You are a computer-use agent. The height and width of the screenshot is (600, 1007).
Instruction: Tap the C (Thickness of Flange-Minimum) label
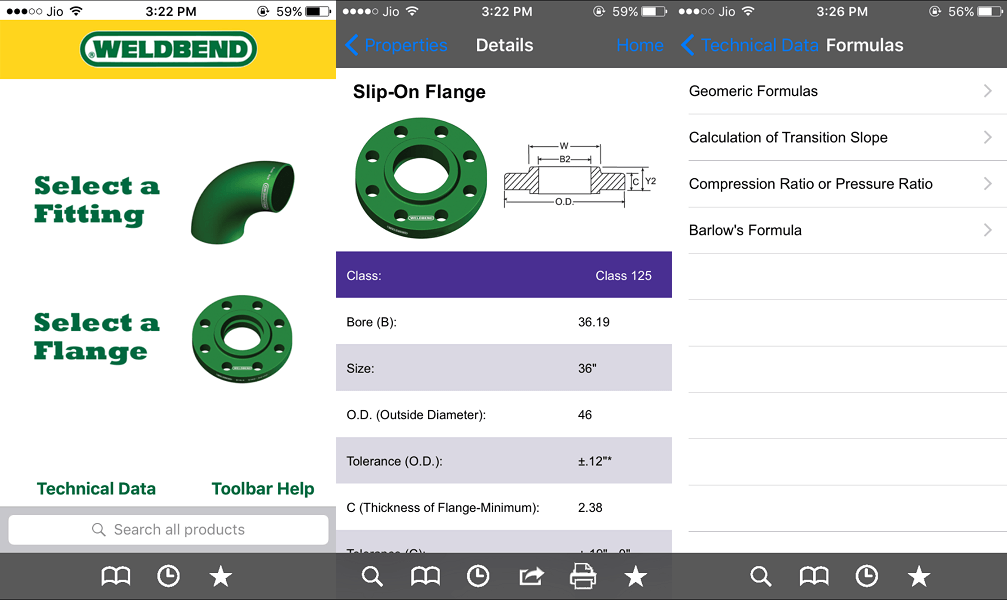click(x=442, y=507)
